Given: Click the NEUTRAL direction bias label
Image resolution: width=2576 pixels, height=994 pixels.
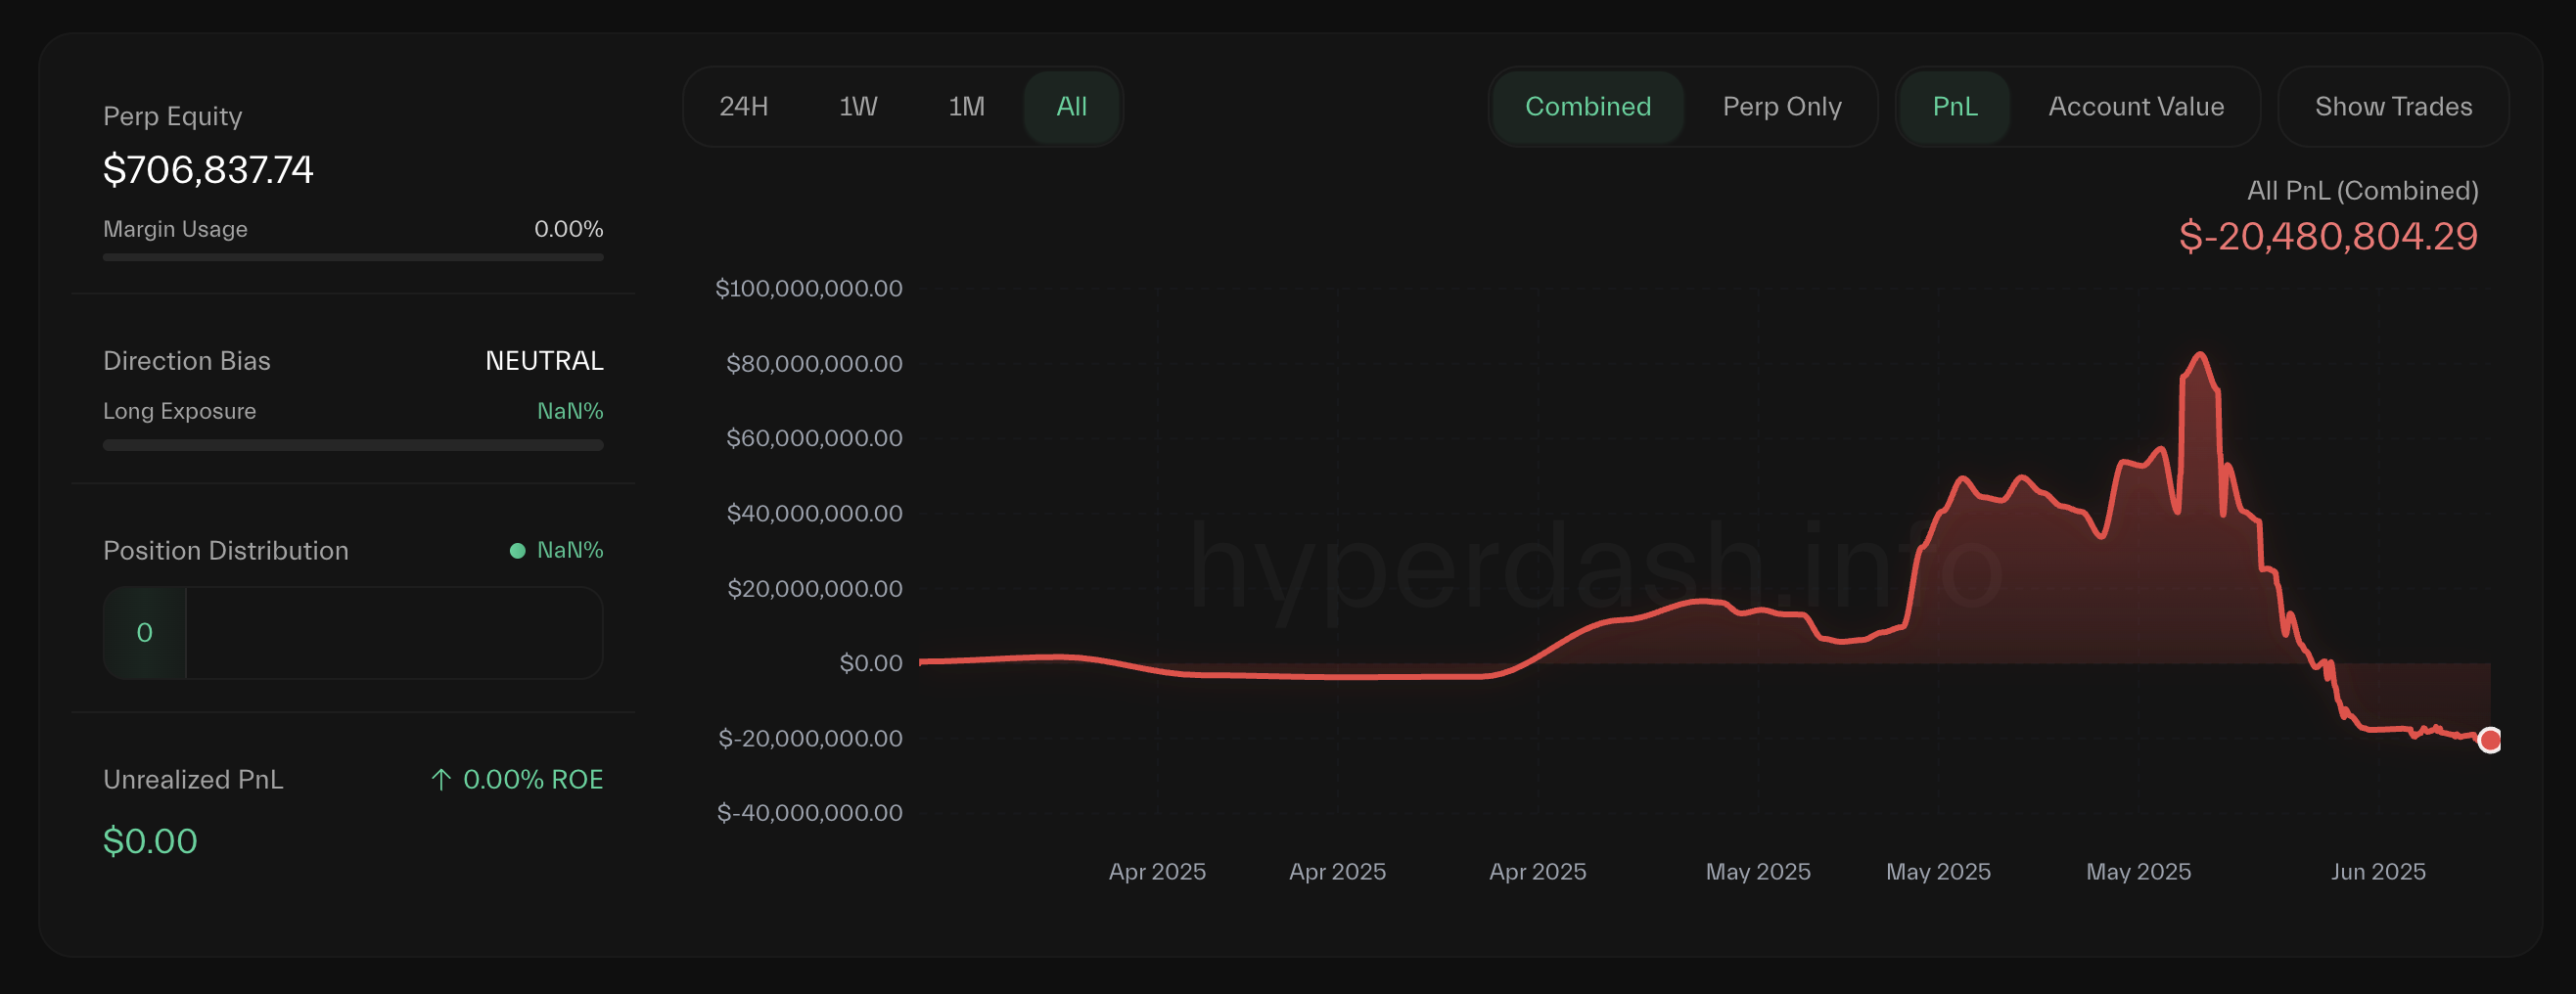Looking at the screenshot, I should 544,361.
